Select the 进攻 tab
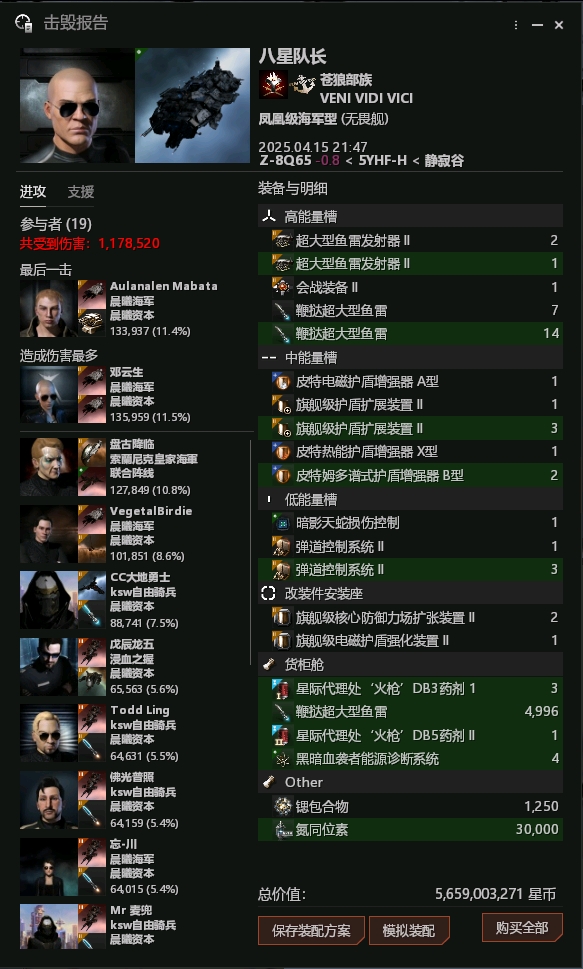583x969 pixels. click(33, 192)
